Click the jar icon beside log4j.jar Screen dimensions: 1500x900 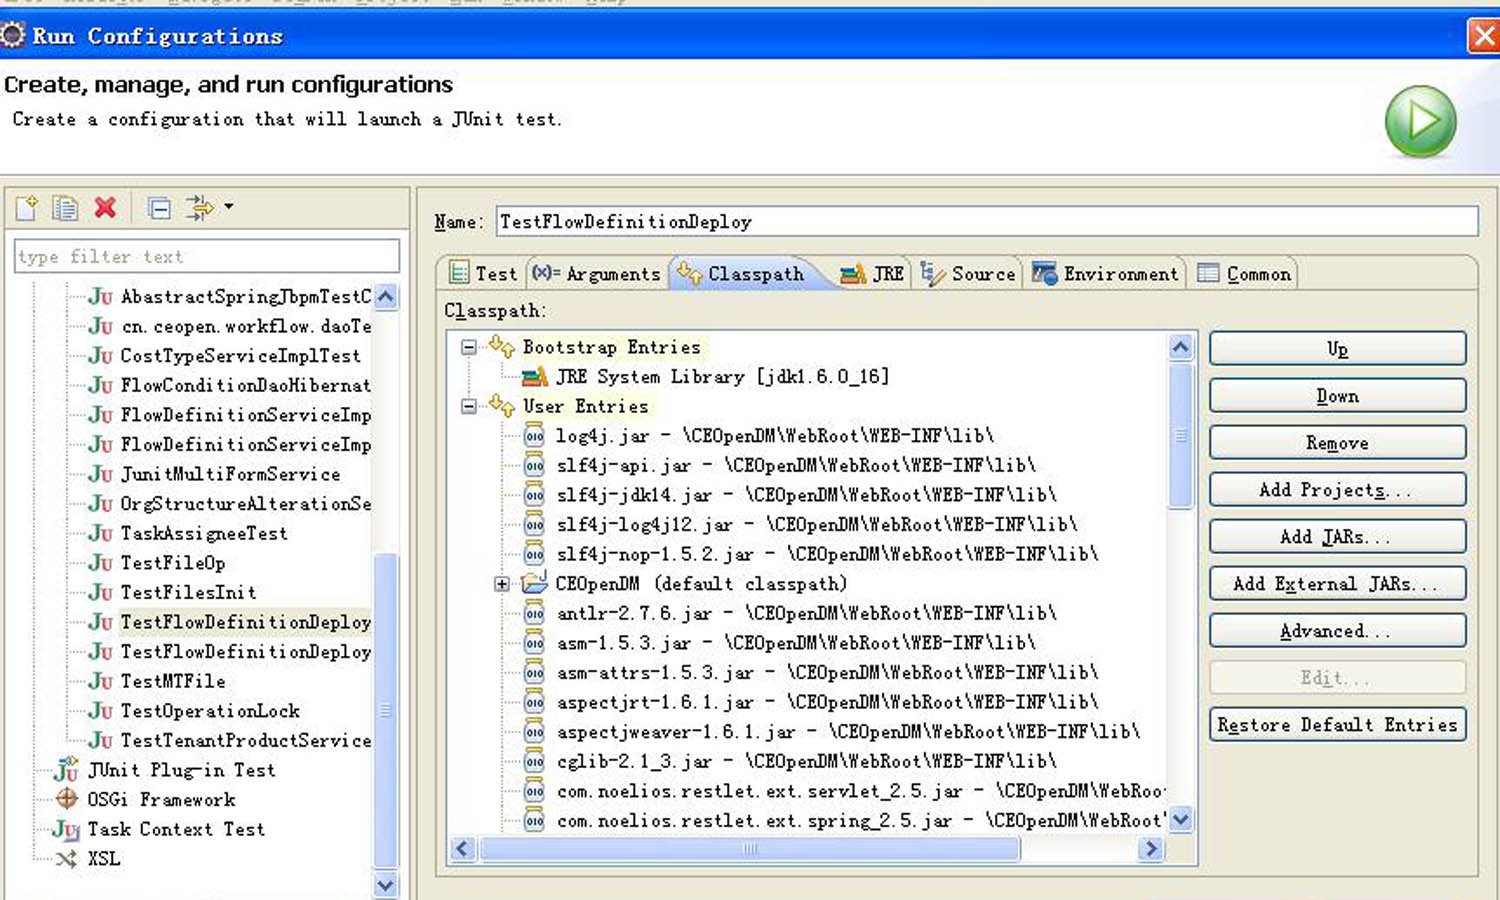point(535,435)
